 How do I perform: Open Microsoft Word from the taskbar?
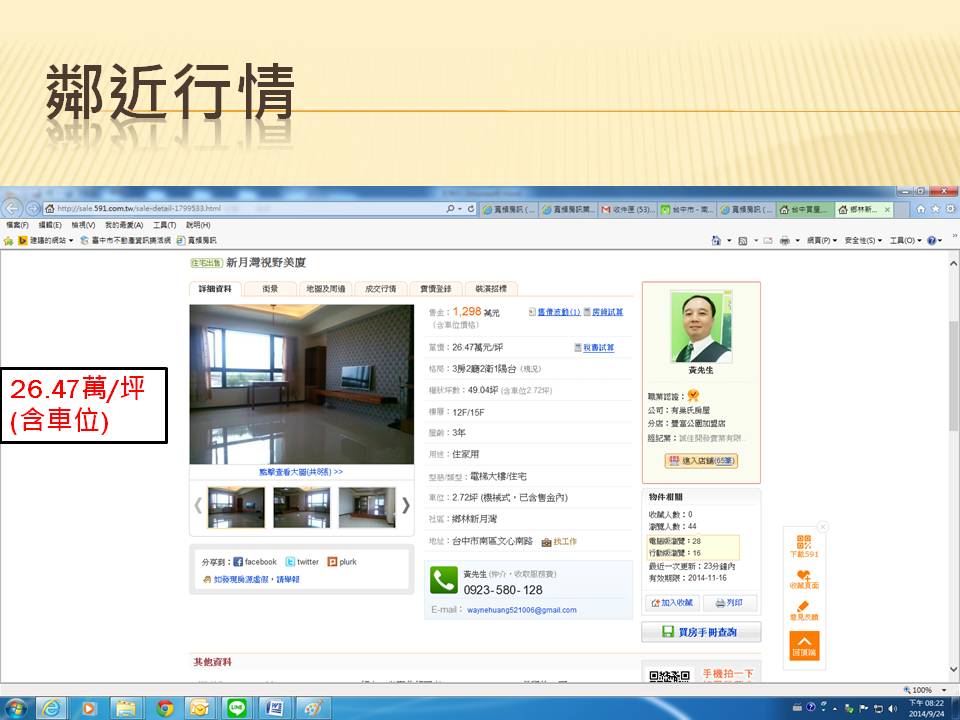tap(274, 708)
